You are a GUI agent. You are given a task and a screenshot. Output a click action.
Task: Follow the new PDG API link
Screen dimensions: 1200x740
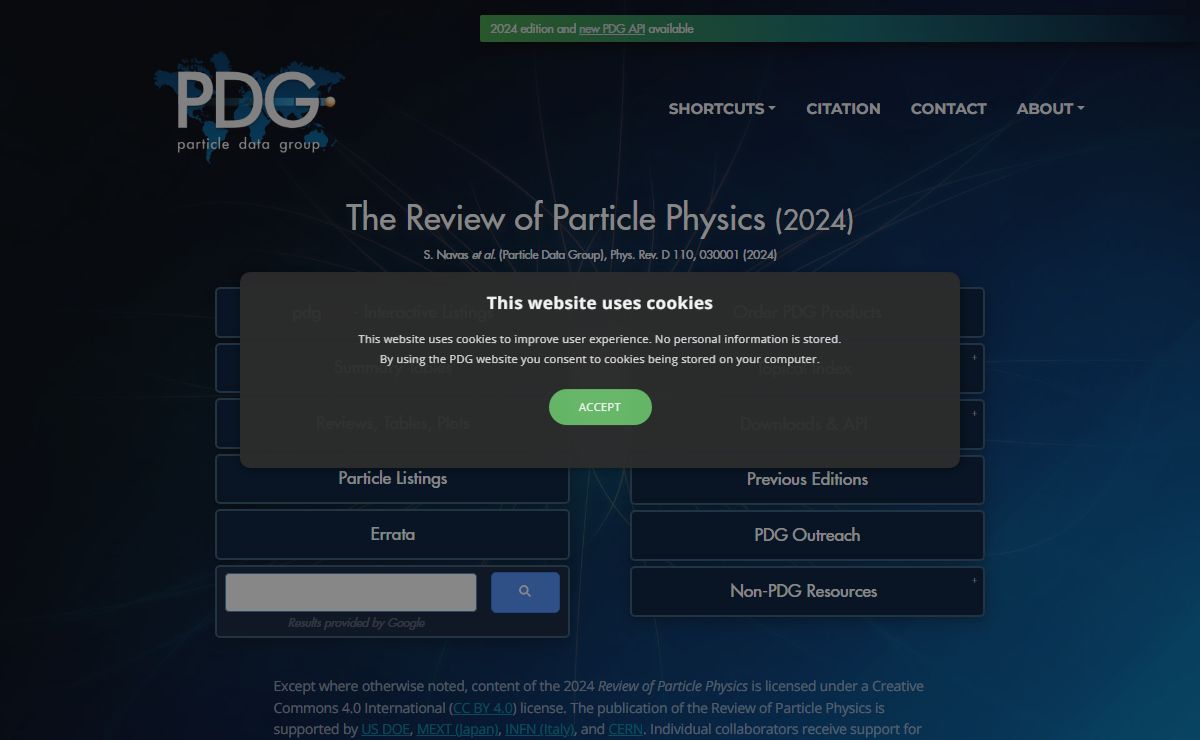tap(612, 29)
